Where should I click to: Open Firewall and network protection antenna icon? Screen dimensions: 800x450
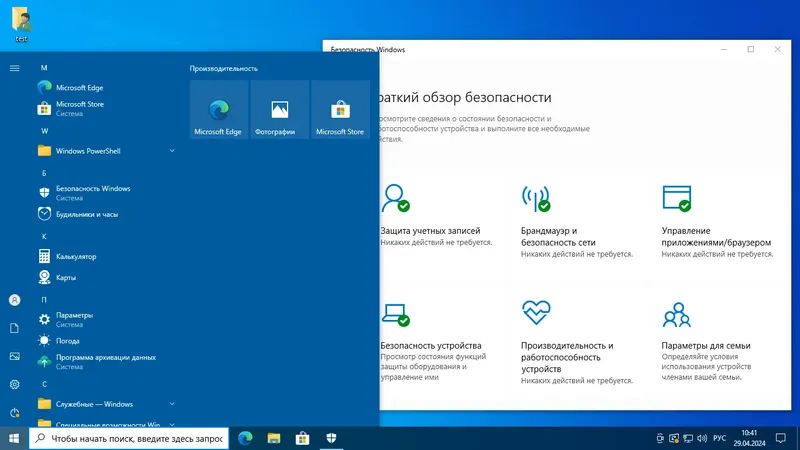point(536,198)
